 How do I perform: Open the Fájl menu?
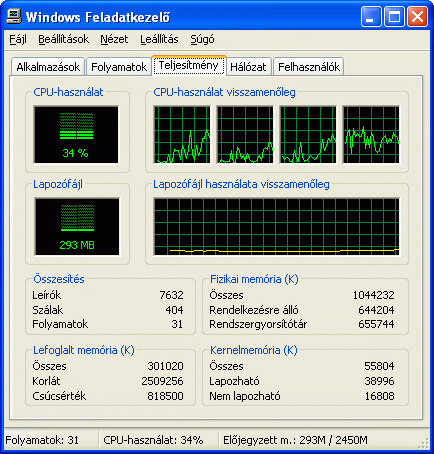[x=18, y=39]
